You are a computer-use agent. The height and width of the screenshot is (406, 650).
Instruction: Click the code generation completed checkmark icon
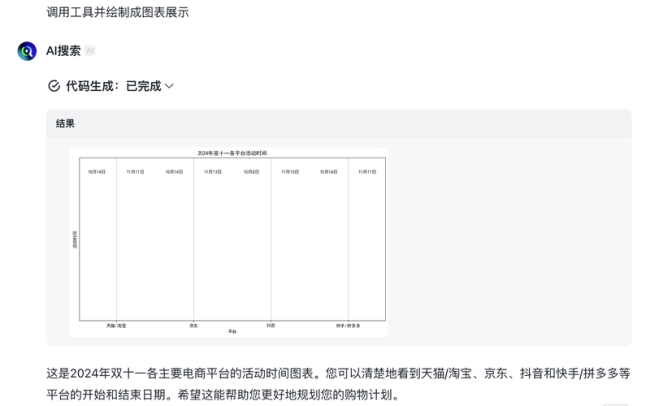click(x=54, y=86)
